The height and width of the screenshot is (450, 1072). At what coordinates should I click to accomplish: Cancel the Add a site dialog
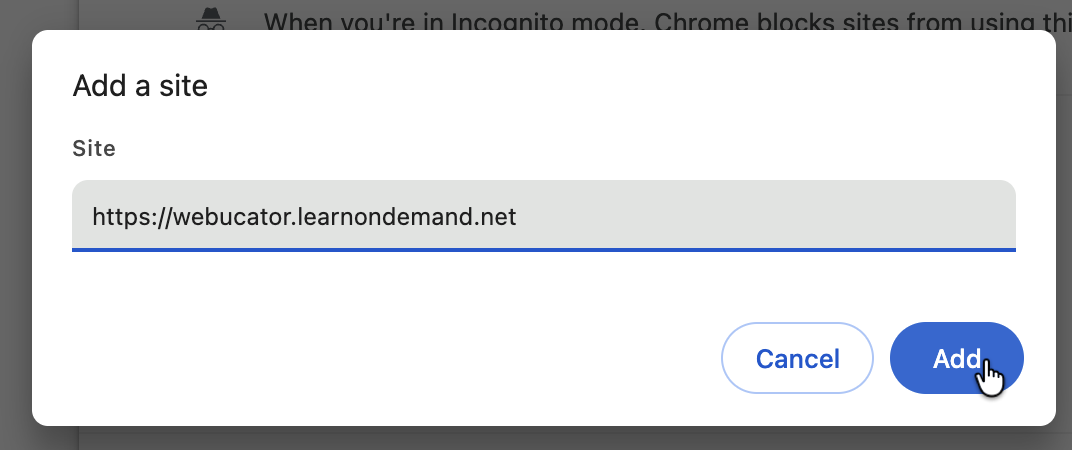click(x=797, y=359)
